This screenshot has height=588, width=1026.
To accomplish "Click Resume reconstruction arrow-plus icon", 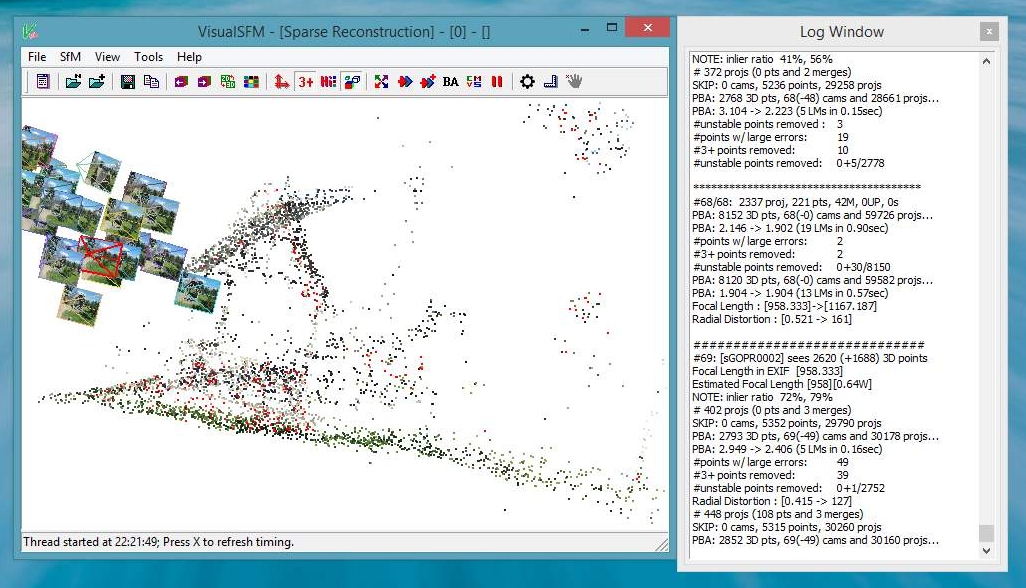I will point(428,82).
